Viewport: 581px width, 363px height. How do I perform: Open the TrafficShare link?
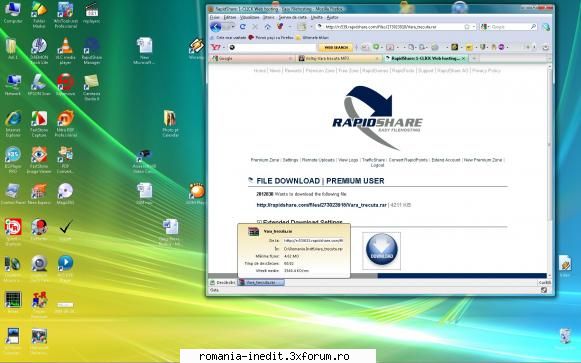[373, 160]
